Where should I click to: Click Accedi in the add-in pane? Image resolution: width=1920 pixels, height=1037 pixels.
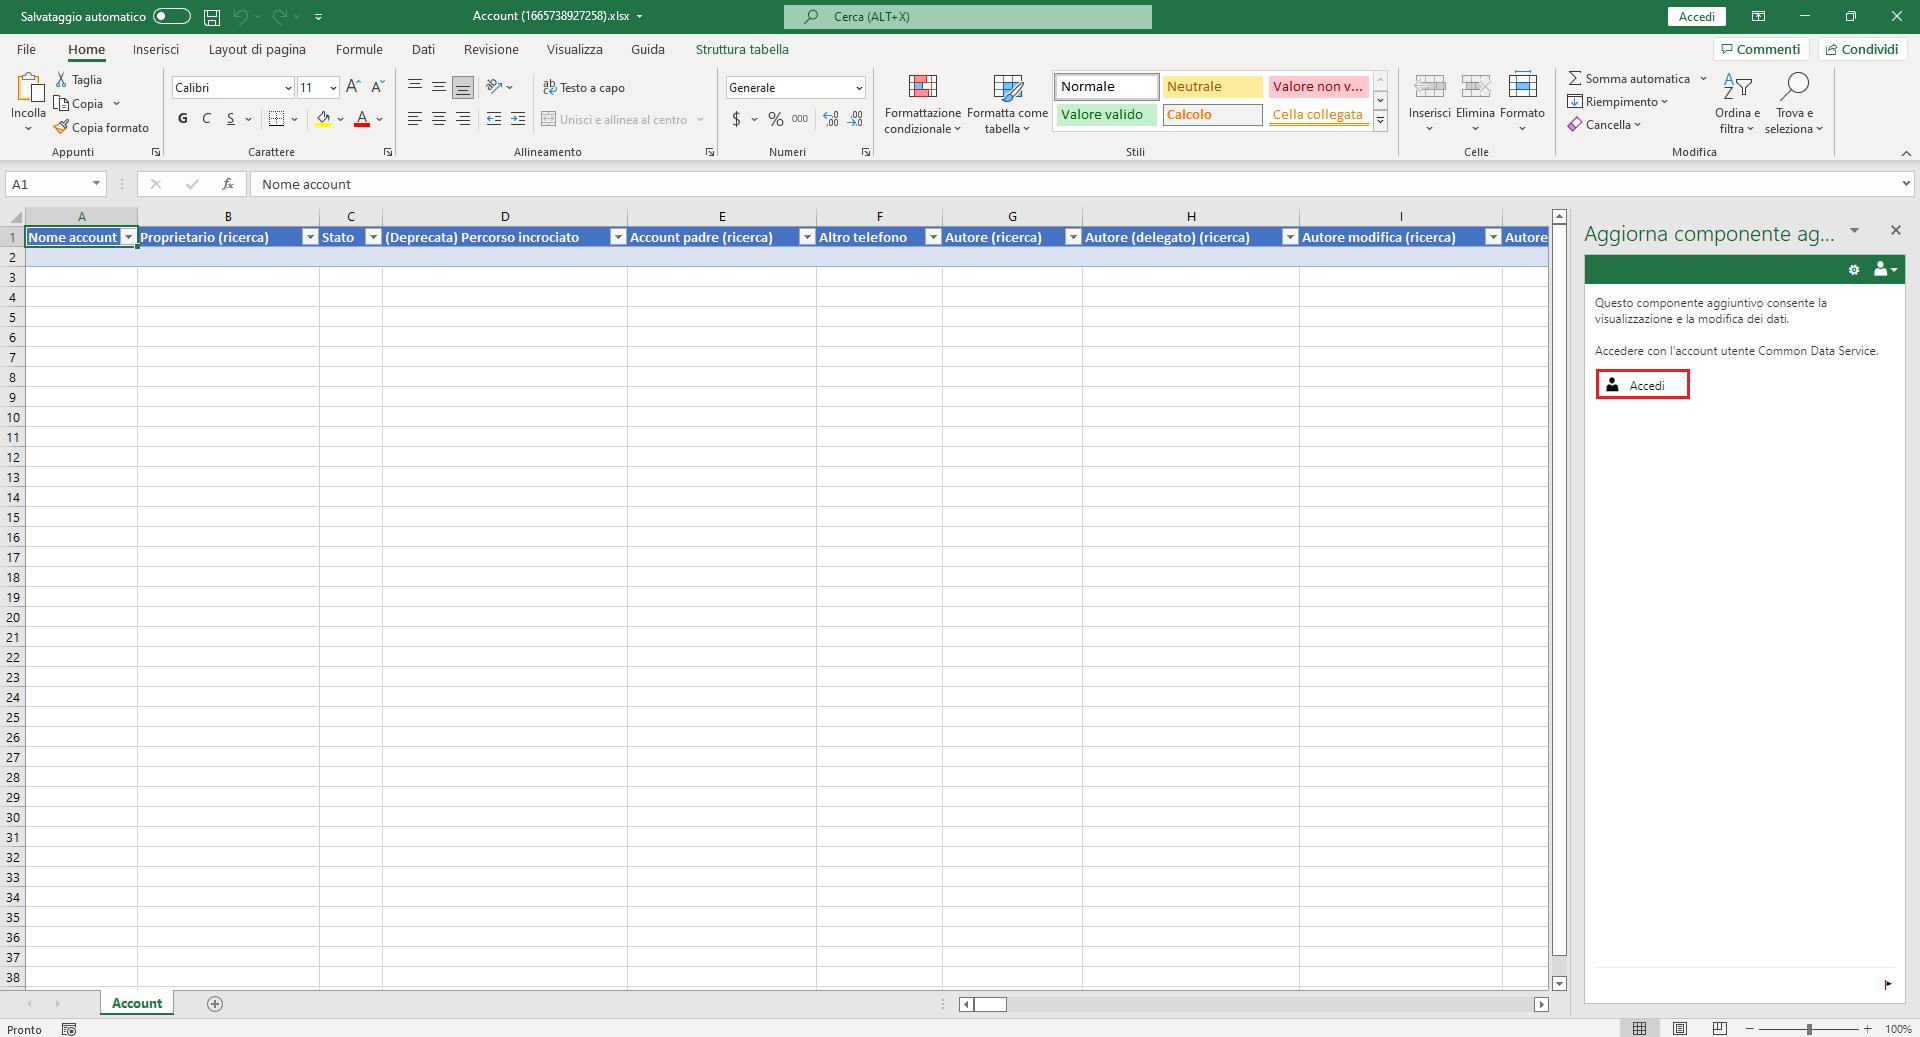1642,385
